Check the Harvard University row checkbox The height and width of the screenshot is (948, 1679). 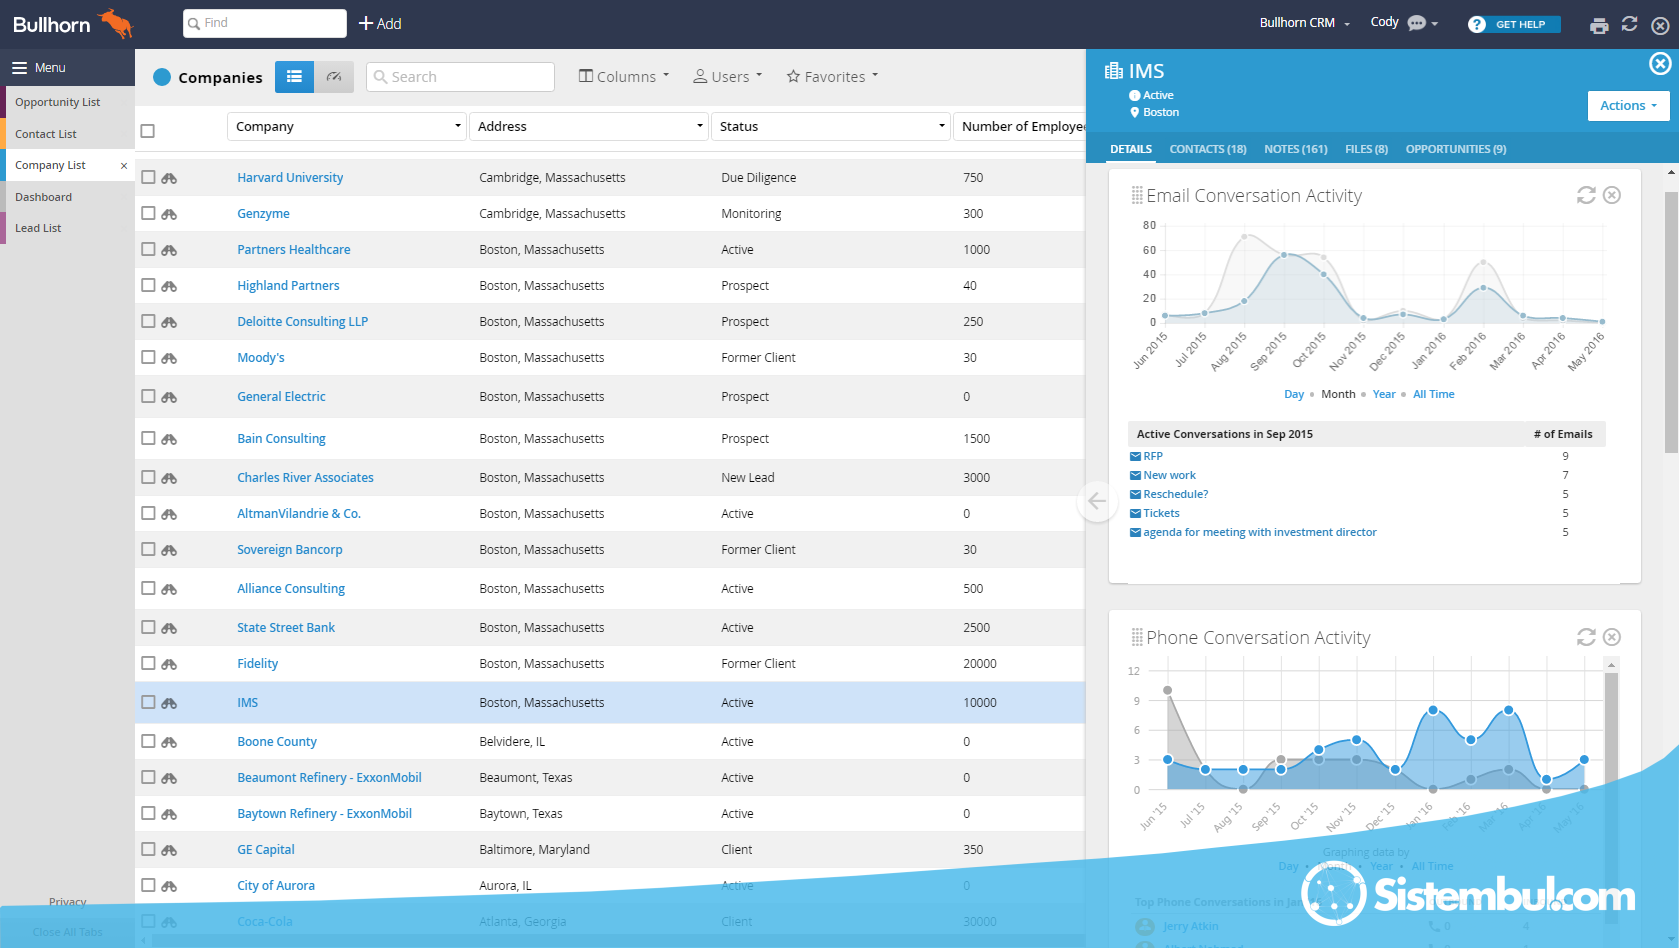pos(148,177)
